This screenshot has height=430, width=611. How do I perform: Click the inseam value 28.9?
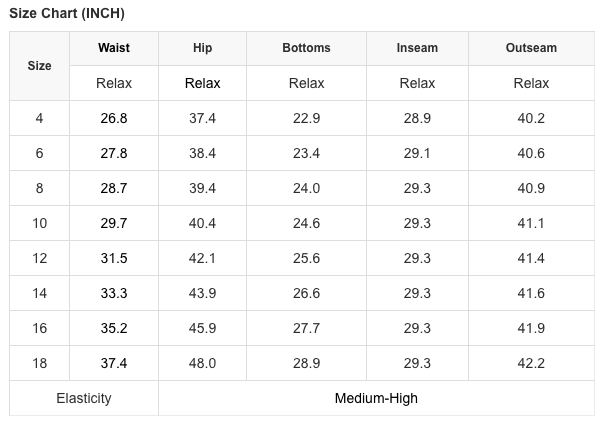click(417, 118)
